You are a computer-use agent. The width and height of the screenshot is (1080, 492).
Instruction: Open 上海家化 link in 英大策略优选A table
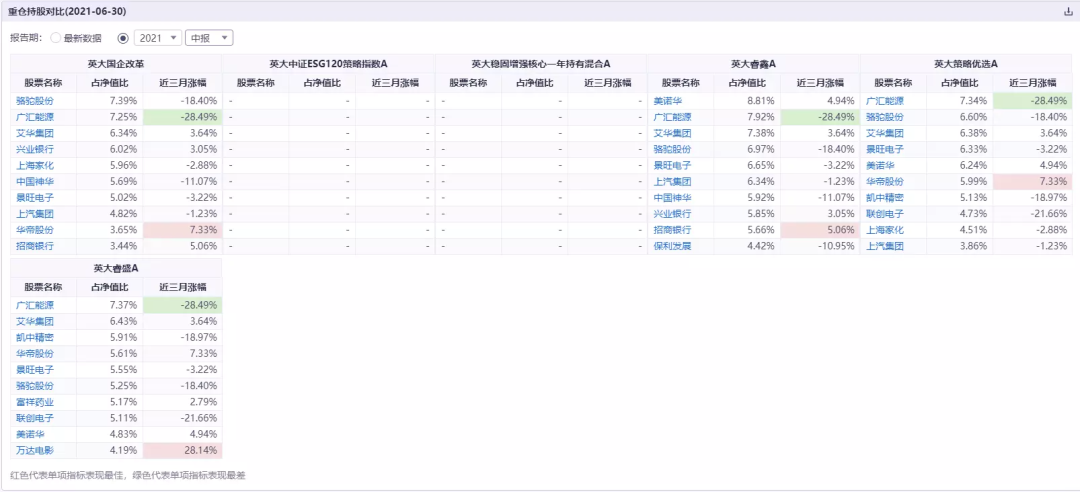coord(884,230)
